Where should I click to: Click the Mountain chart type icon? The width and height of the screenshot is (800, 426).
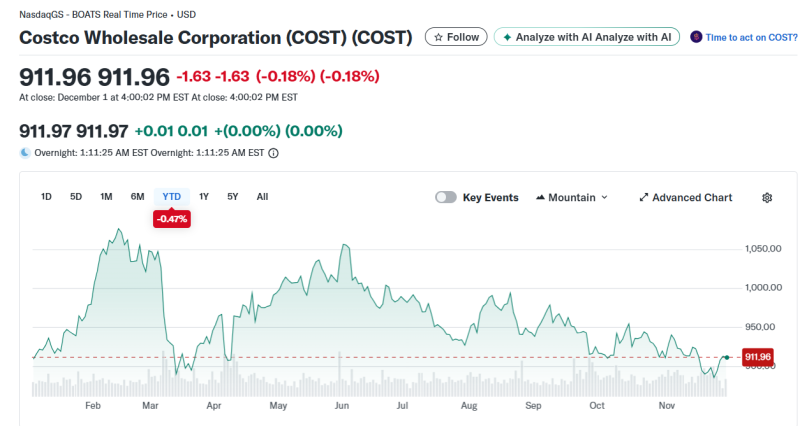(541, 198)
